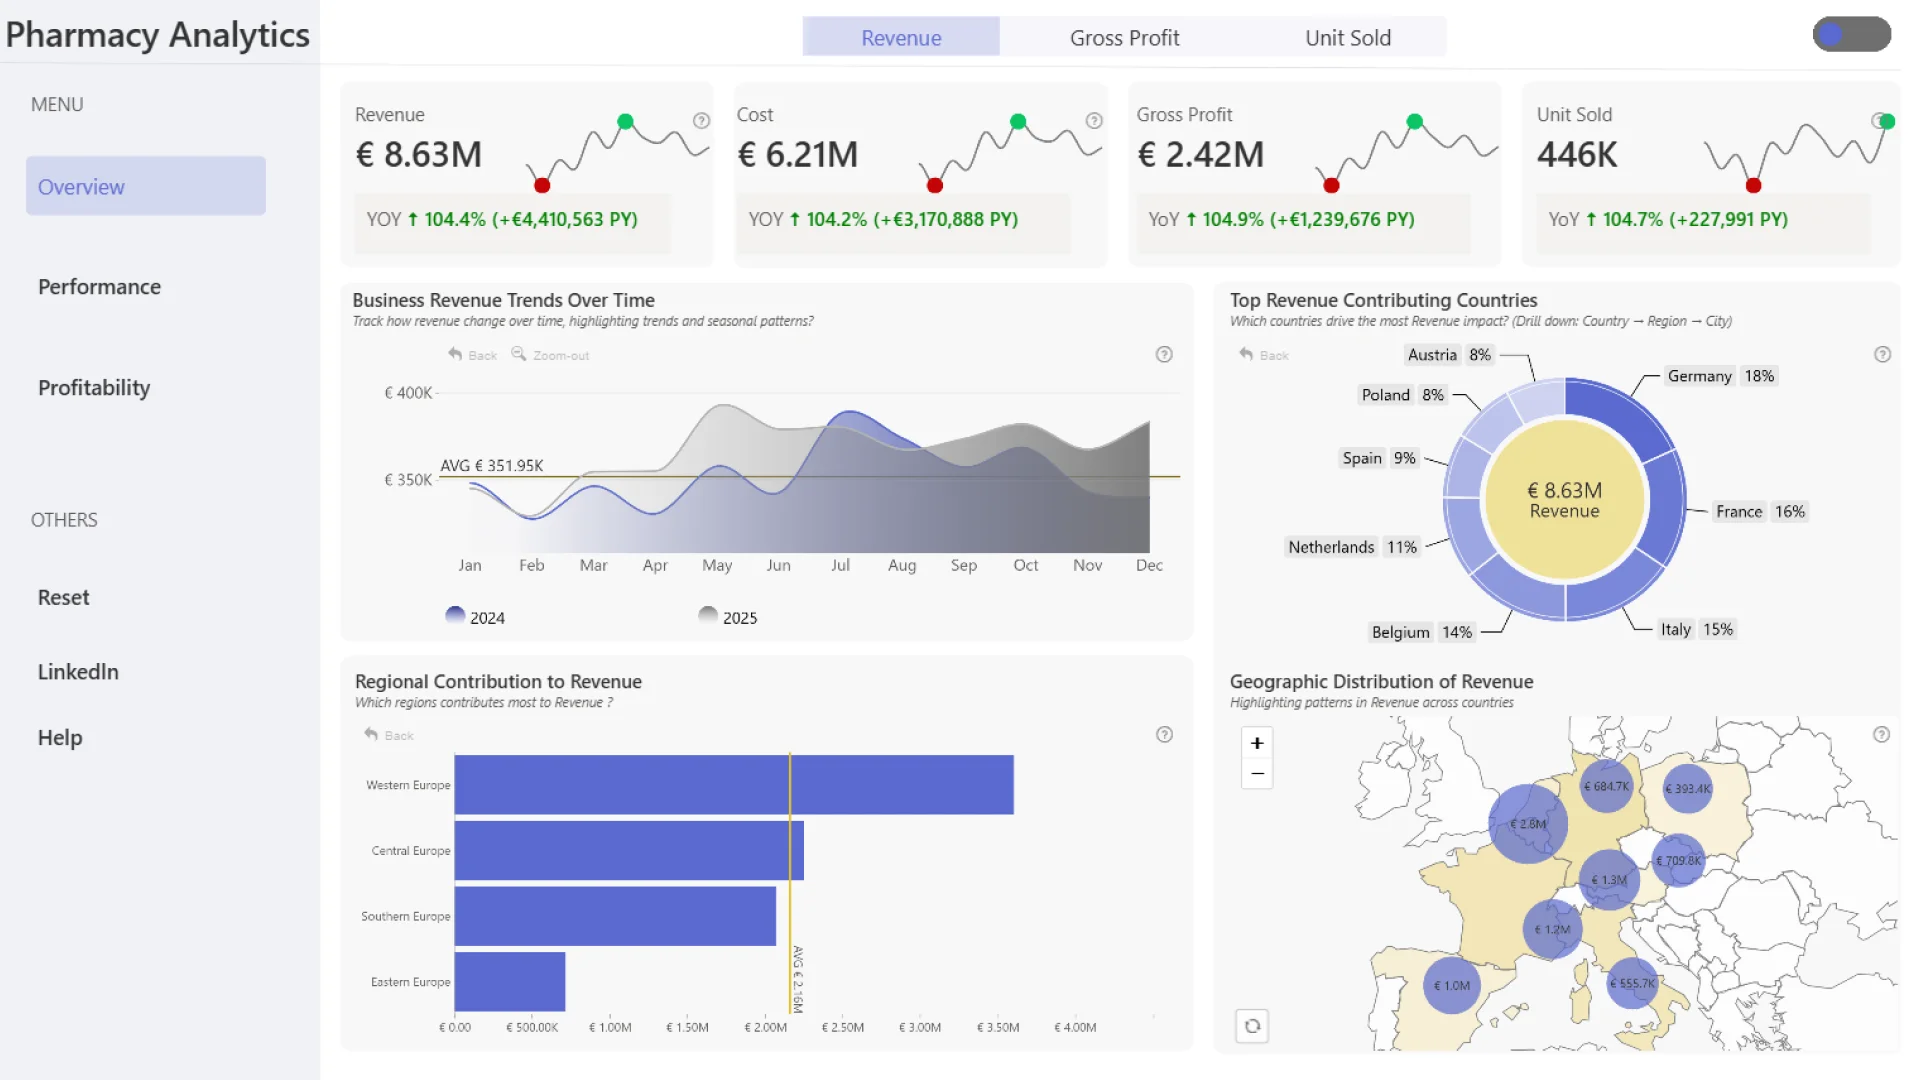Click Back arrow in Top Countries chart
The image size is (1920, 1080).
[x=1246, y=354]
